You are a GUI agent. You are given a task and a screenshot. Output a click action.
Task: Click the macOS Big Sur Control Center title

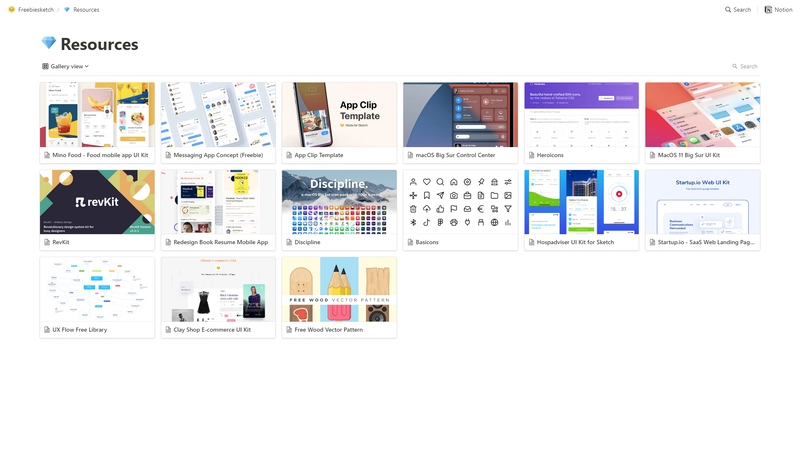455,155
